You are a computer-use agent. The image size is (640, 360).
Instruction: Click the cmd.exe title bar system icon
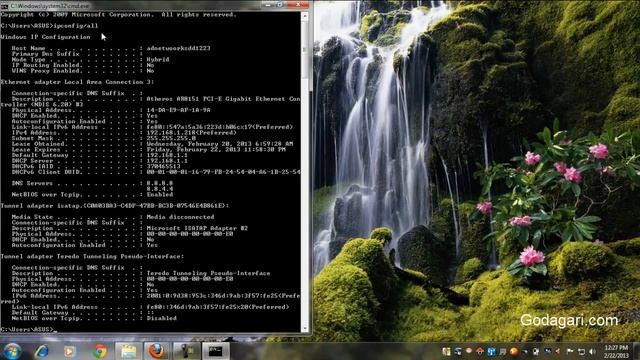point(4,6)
